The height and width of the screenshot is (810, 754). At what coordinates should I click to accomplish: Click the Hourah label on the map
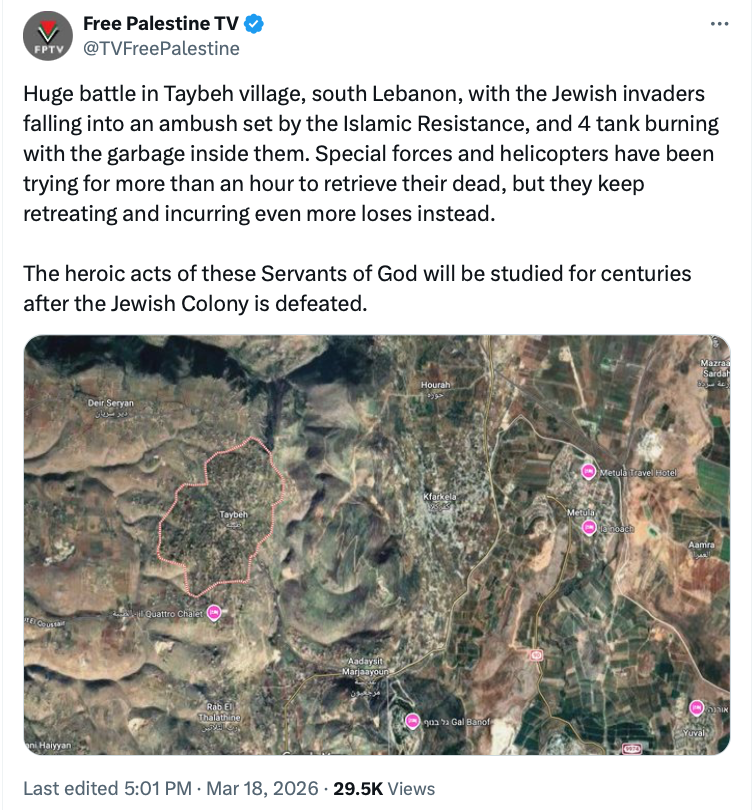click(436, 385)
